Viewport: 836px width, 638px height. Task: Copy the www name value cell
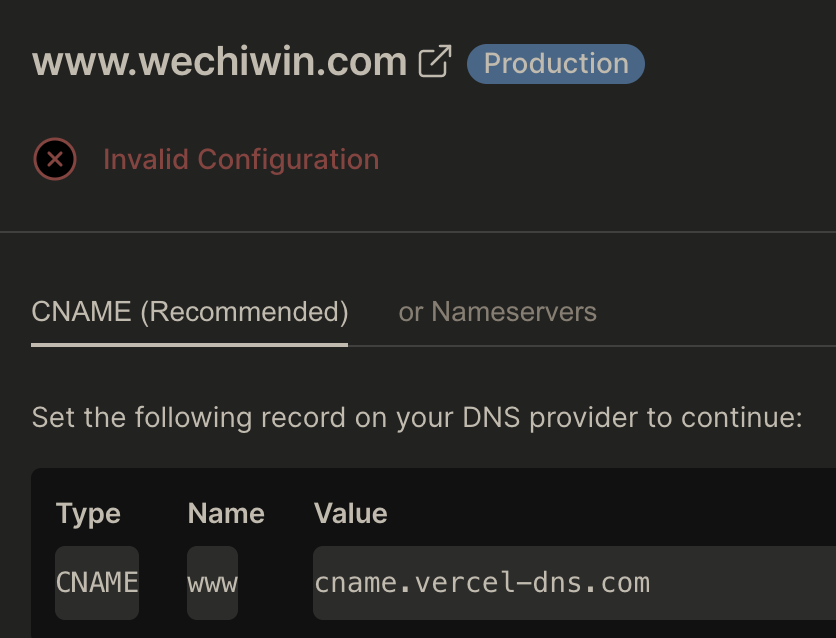coord(212,582)
